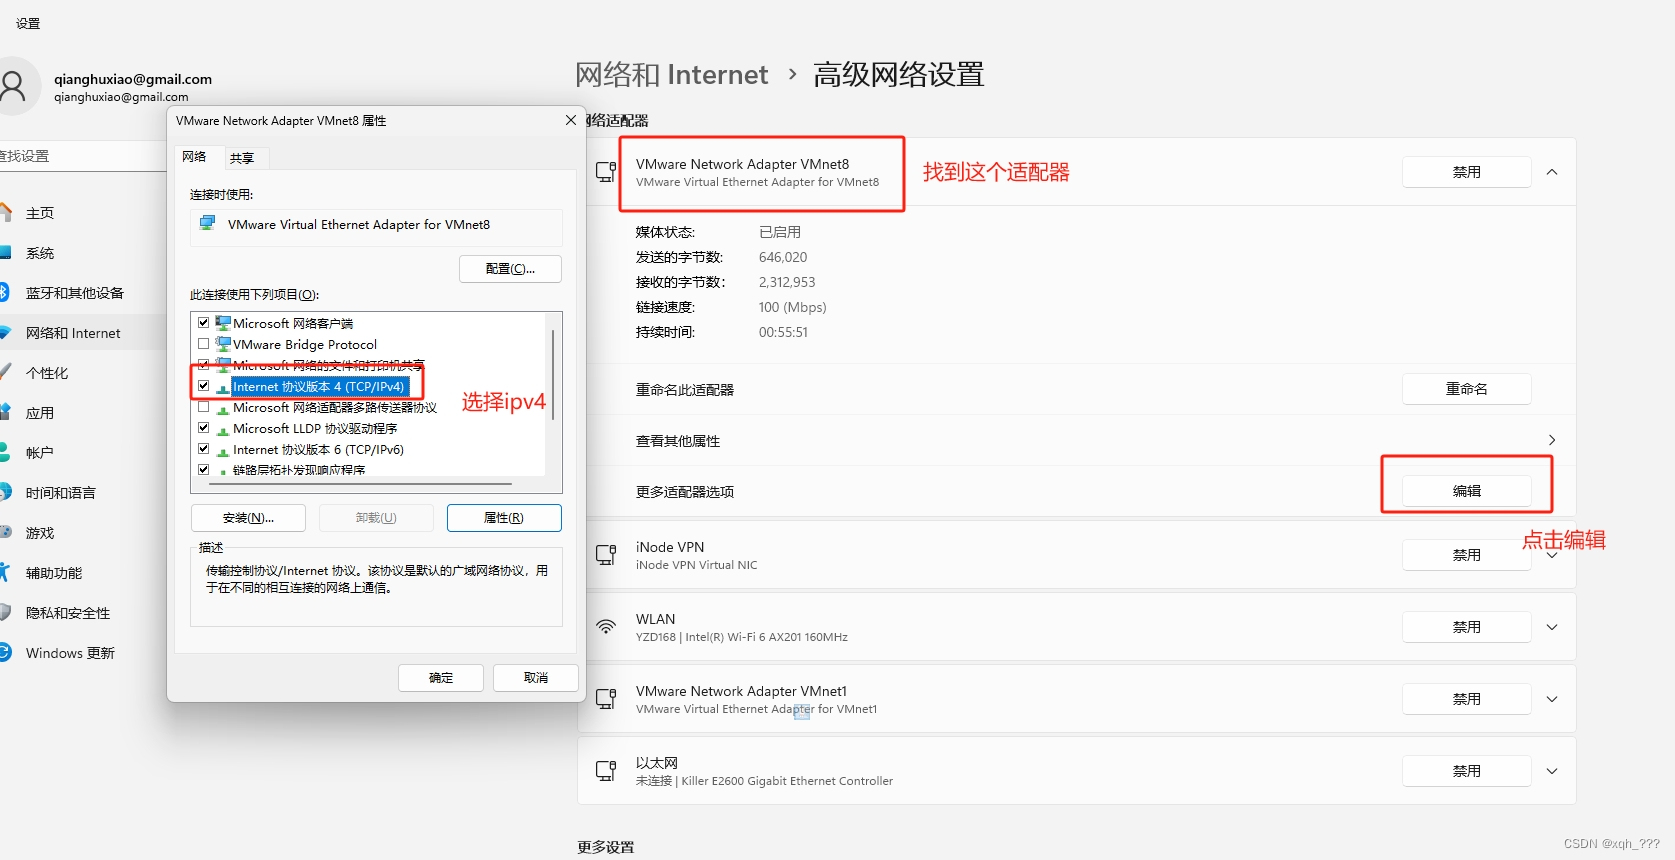Click the Network and Internet sidebar icon
This screenshot has height=860, width=1675.
[x=5, y=332]
